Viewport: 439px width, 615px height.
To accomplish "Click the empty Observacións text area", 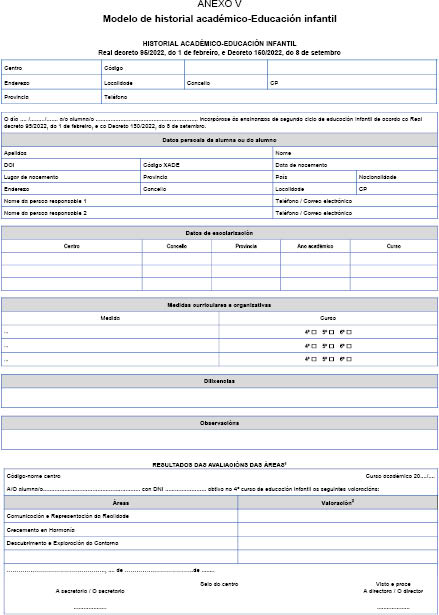I will click(x=219, y=439).
